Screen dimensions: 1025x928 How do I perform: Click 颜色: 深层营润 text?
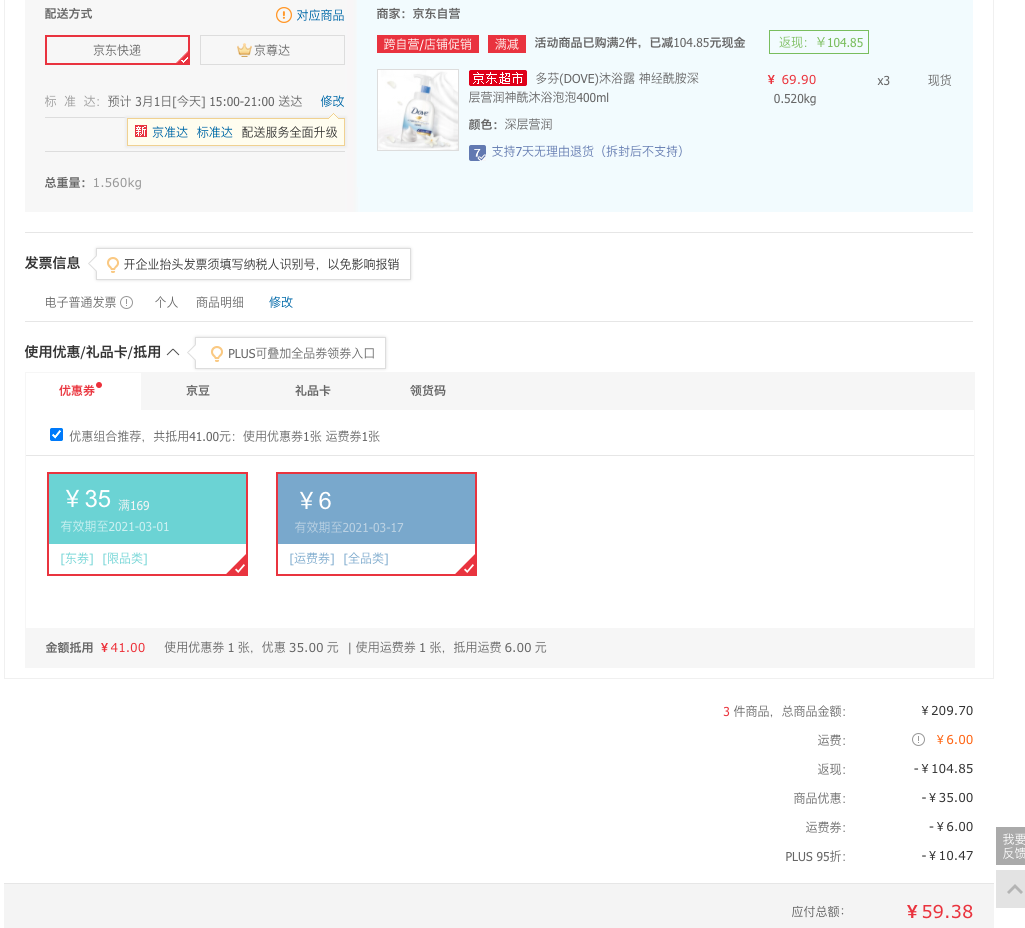click(511, 124)
